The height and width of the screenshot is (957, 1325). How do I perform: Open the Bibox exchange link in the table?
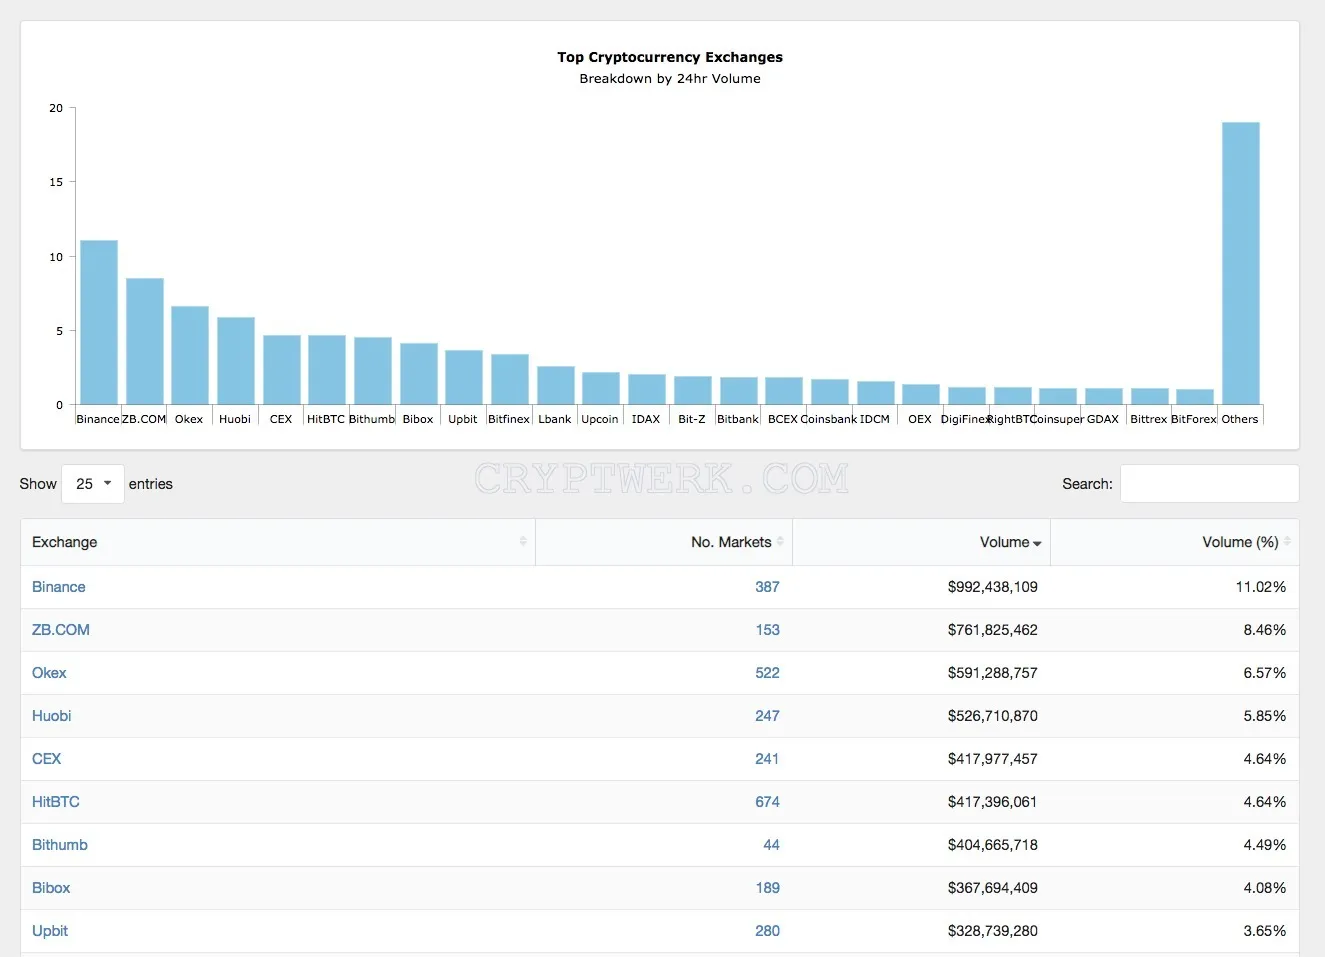(51, 888)
